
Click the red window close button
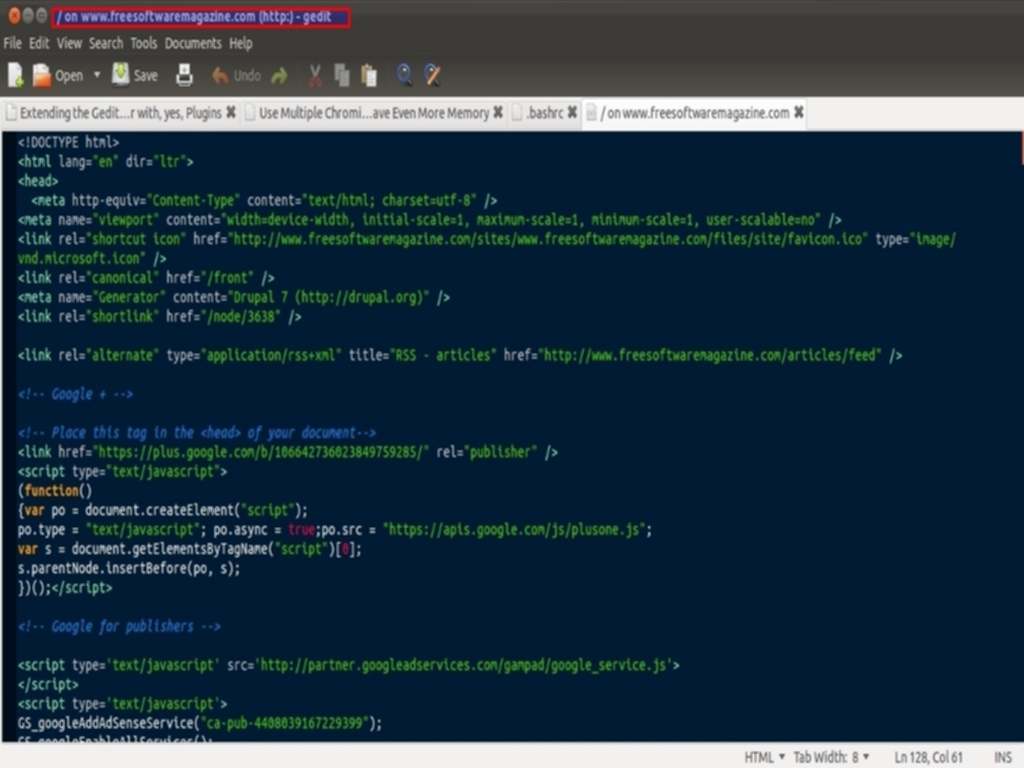click(14, 16)
